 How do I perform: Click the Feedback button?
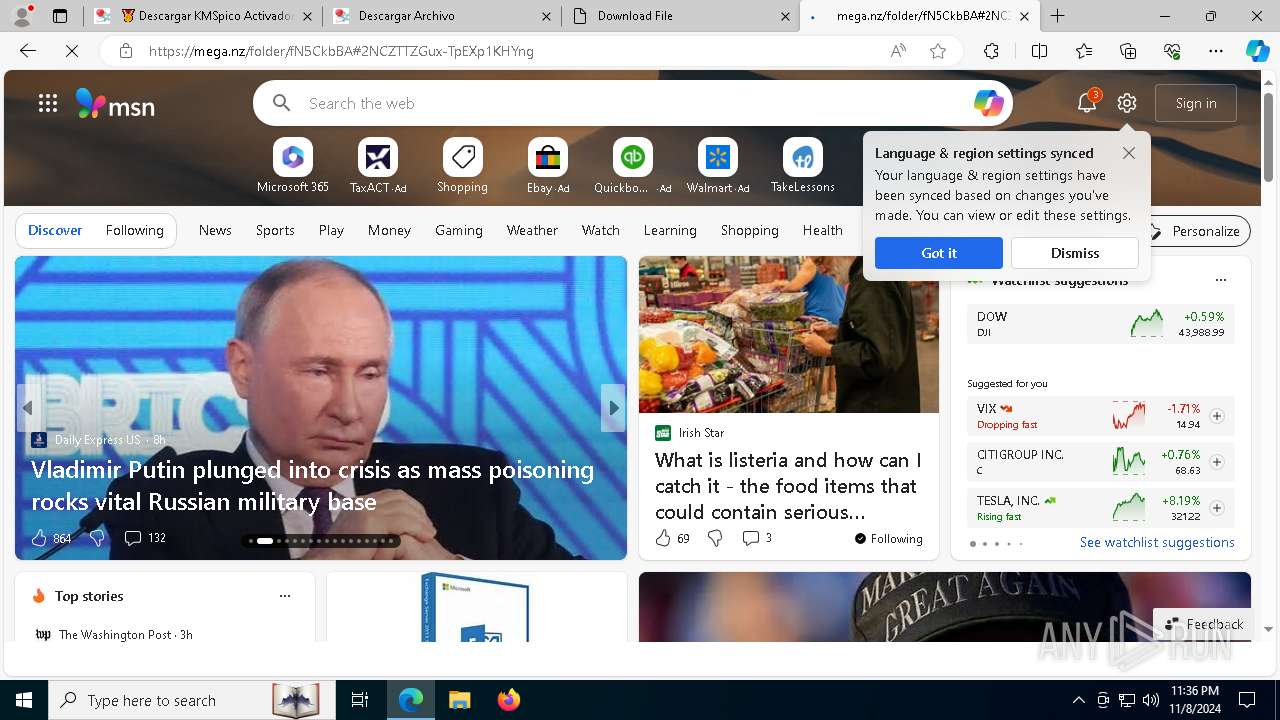(x=1204, y=624)
